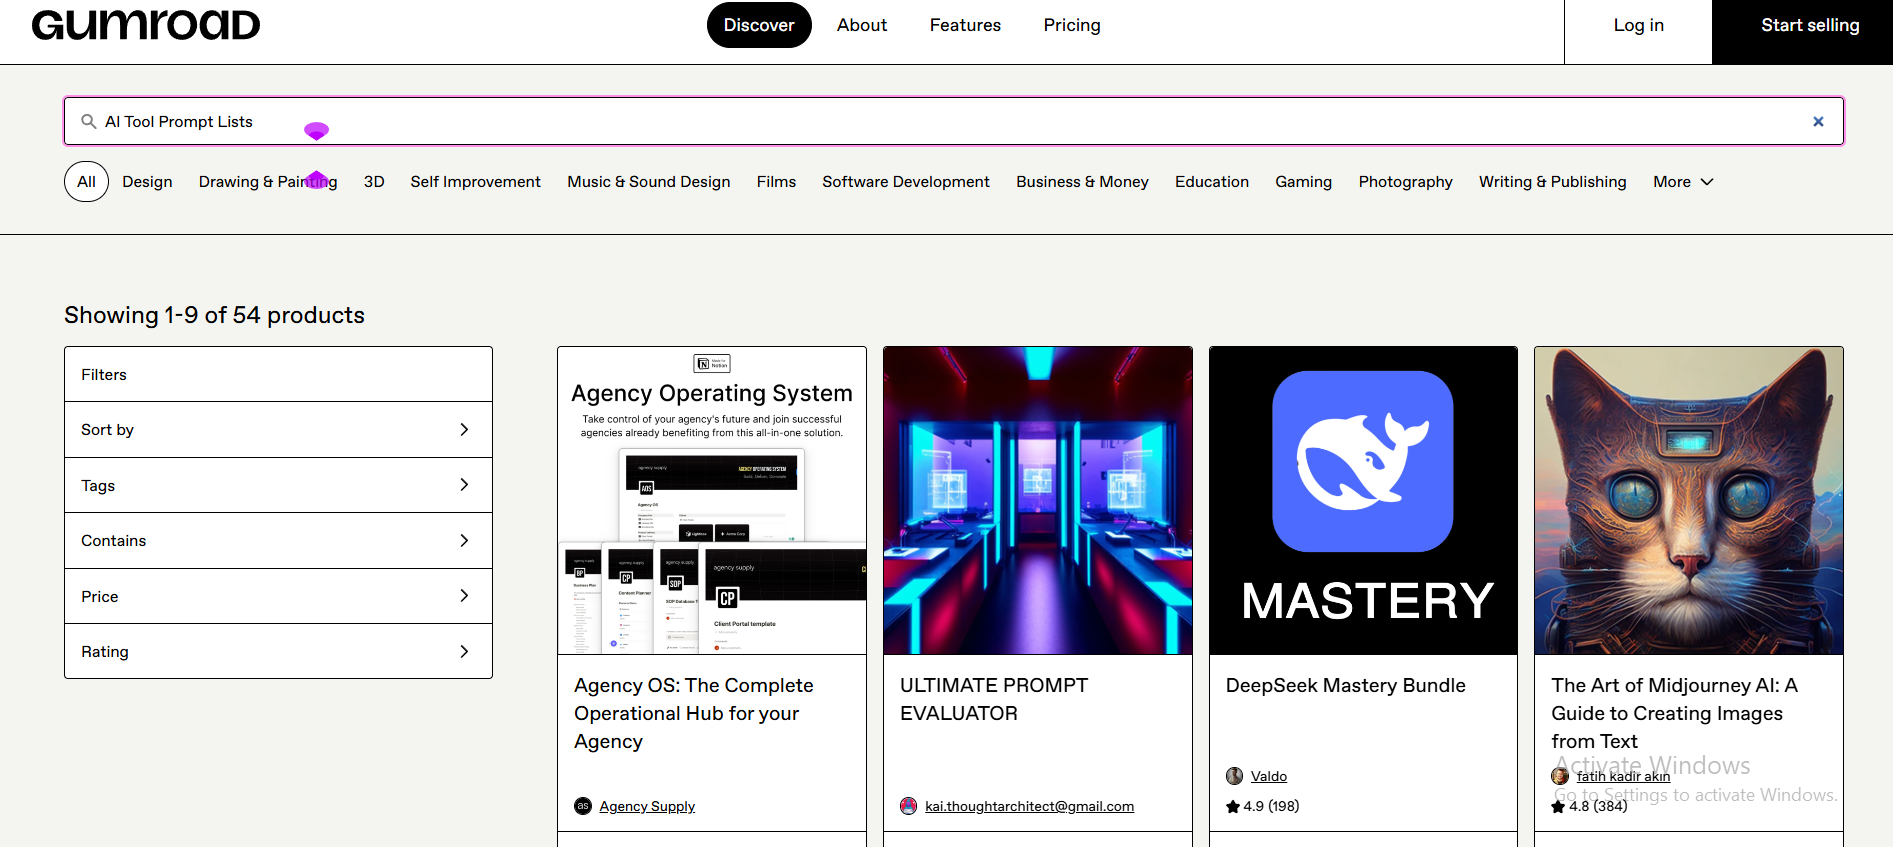
Task: Open the Pricing page
Action: (x=1072, y=25)
